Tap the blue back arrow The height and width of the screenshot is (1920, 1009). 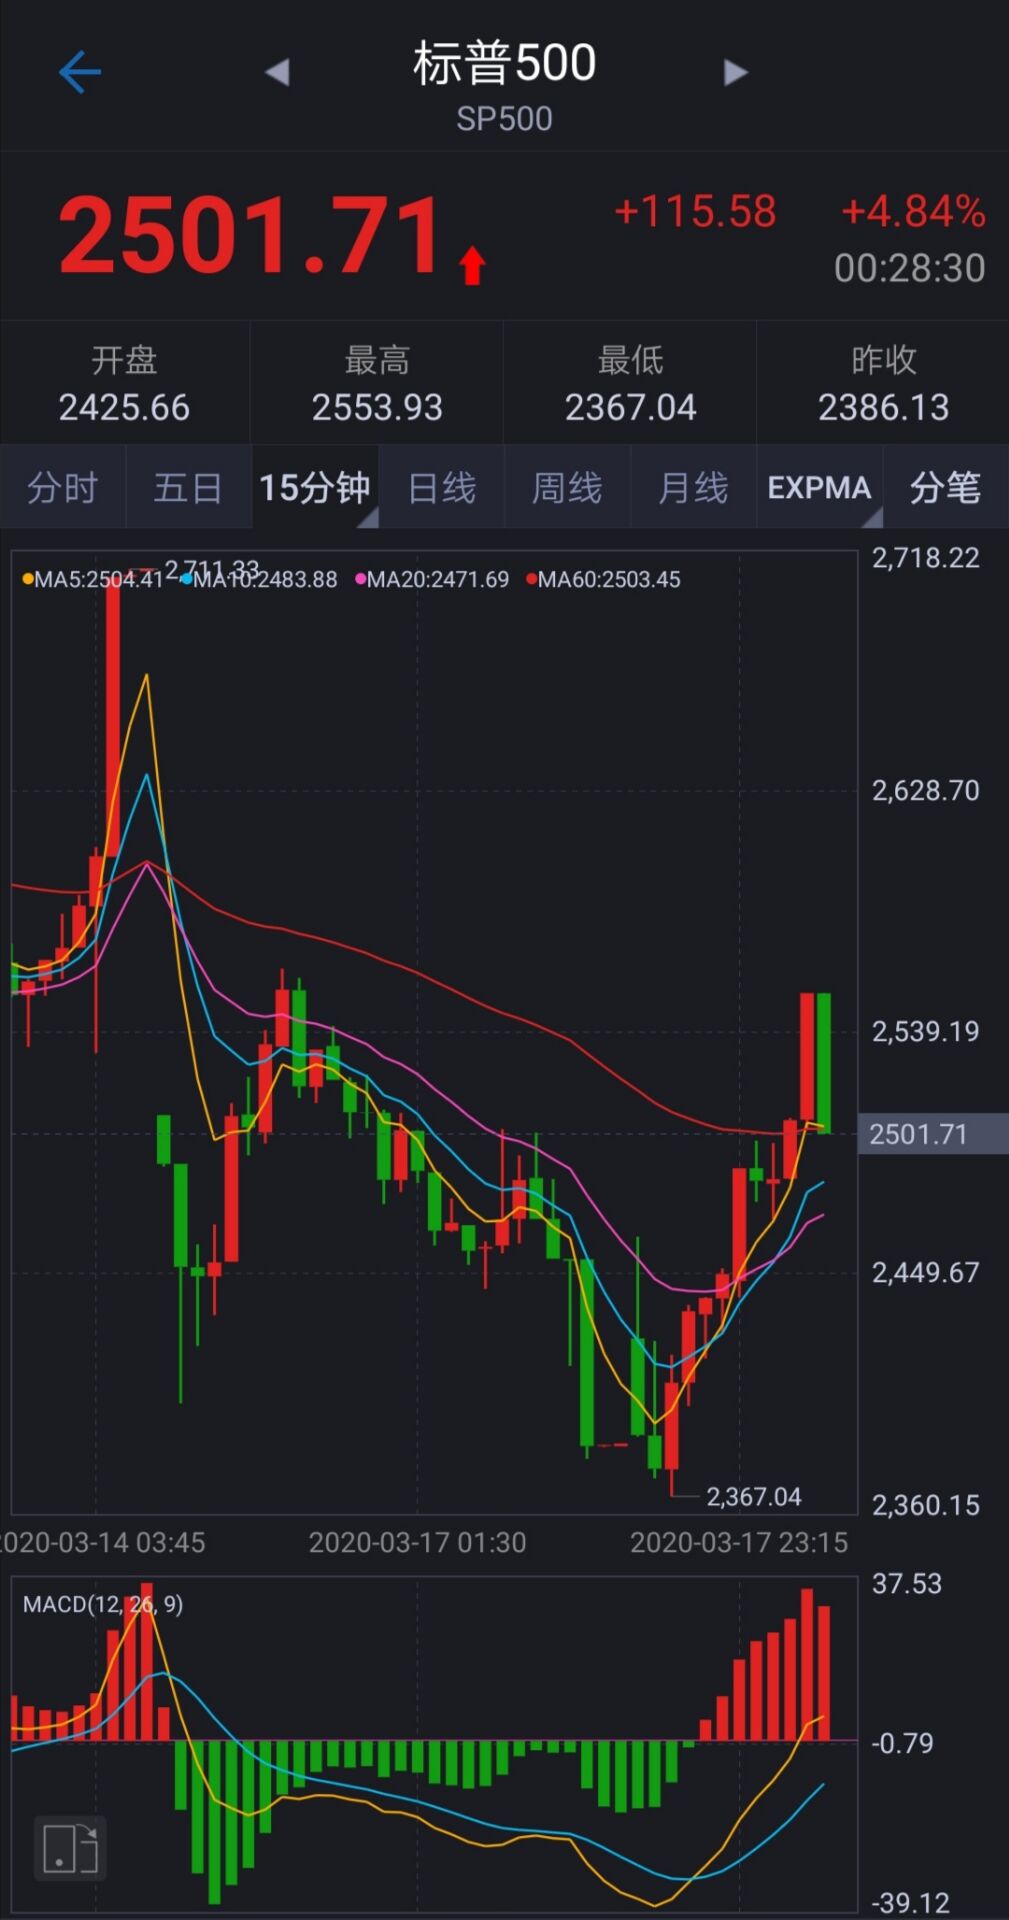pyautogui.click(x=80, y=72)
